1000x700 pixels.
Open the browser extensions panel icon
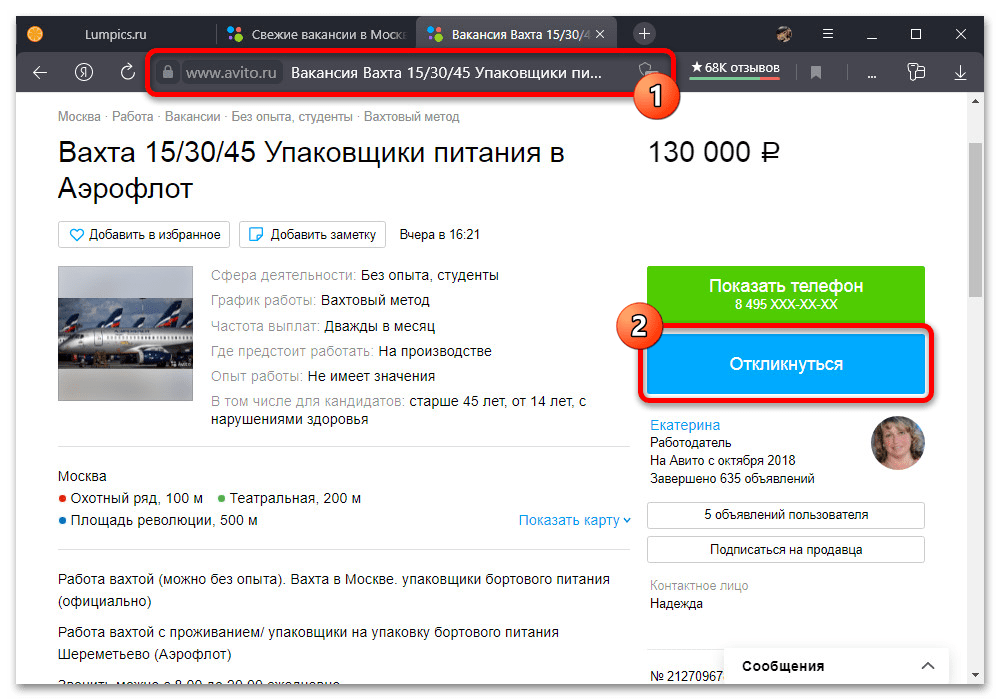point(916,72)
